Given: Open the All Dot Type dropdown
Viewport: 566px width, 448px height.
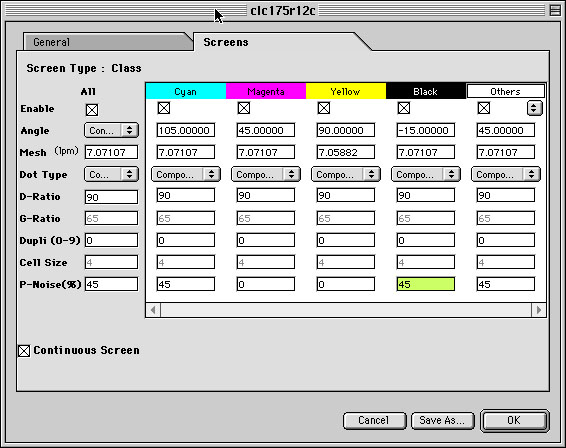Looking at the screenshot, I should pos(111,175).
